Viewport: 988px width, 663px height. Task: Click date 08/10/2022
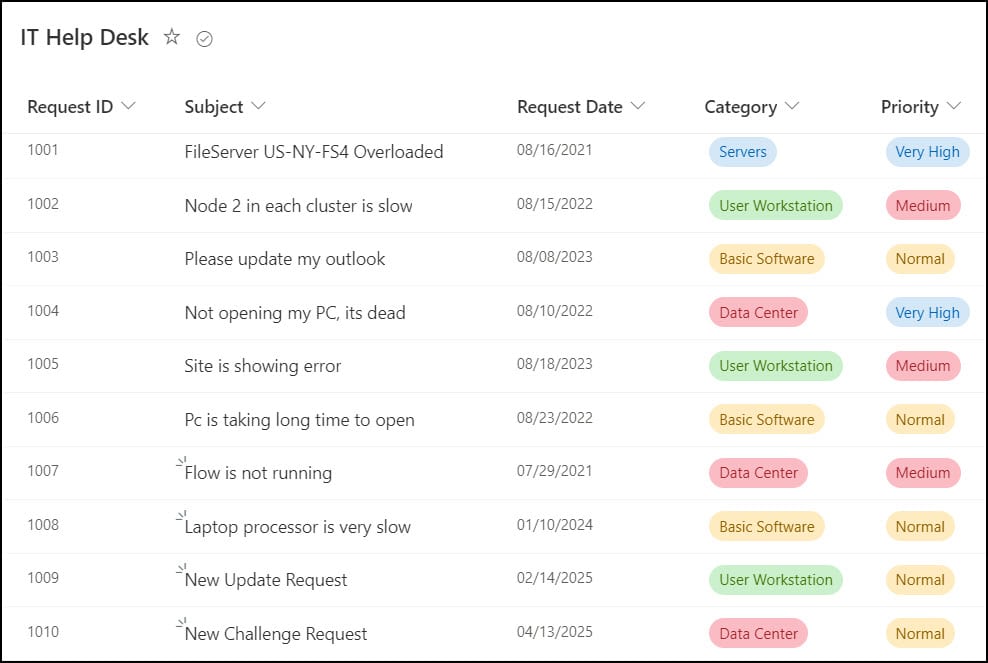(x=554, y=311)
